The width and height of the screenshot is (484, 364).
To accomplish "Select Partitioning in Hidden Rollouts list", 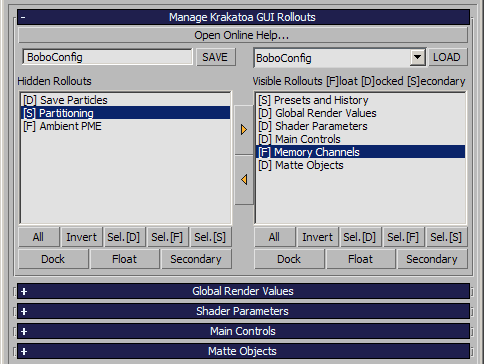I will pyautogui.click(x=126, y=113).
